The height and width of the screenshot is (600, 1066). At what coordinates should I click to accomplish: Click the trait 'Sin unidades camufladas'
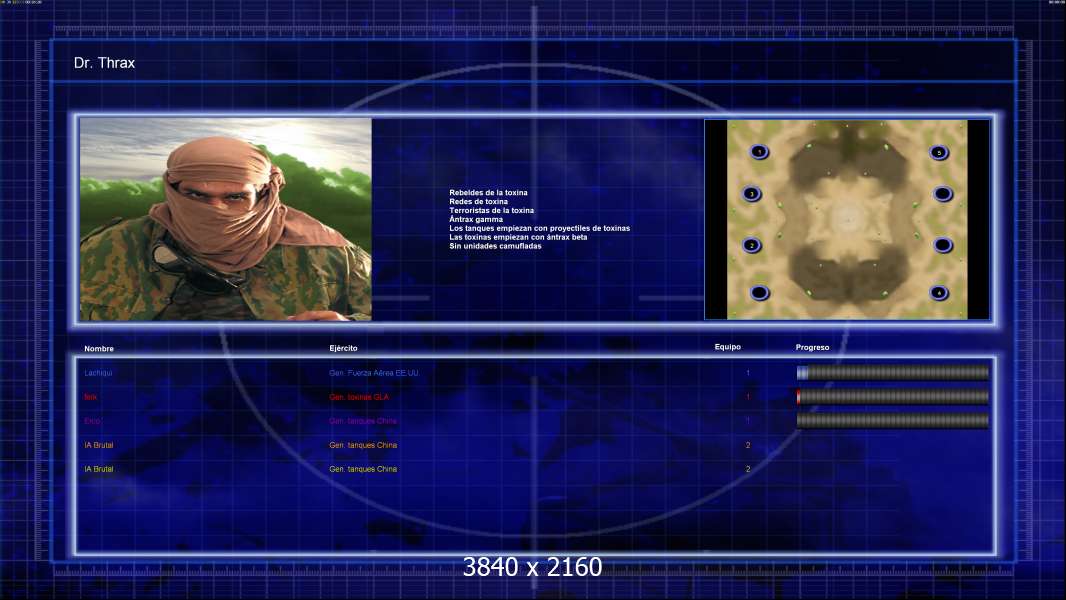495,246
